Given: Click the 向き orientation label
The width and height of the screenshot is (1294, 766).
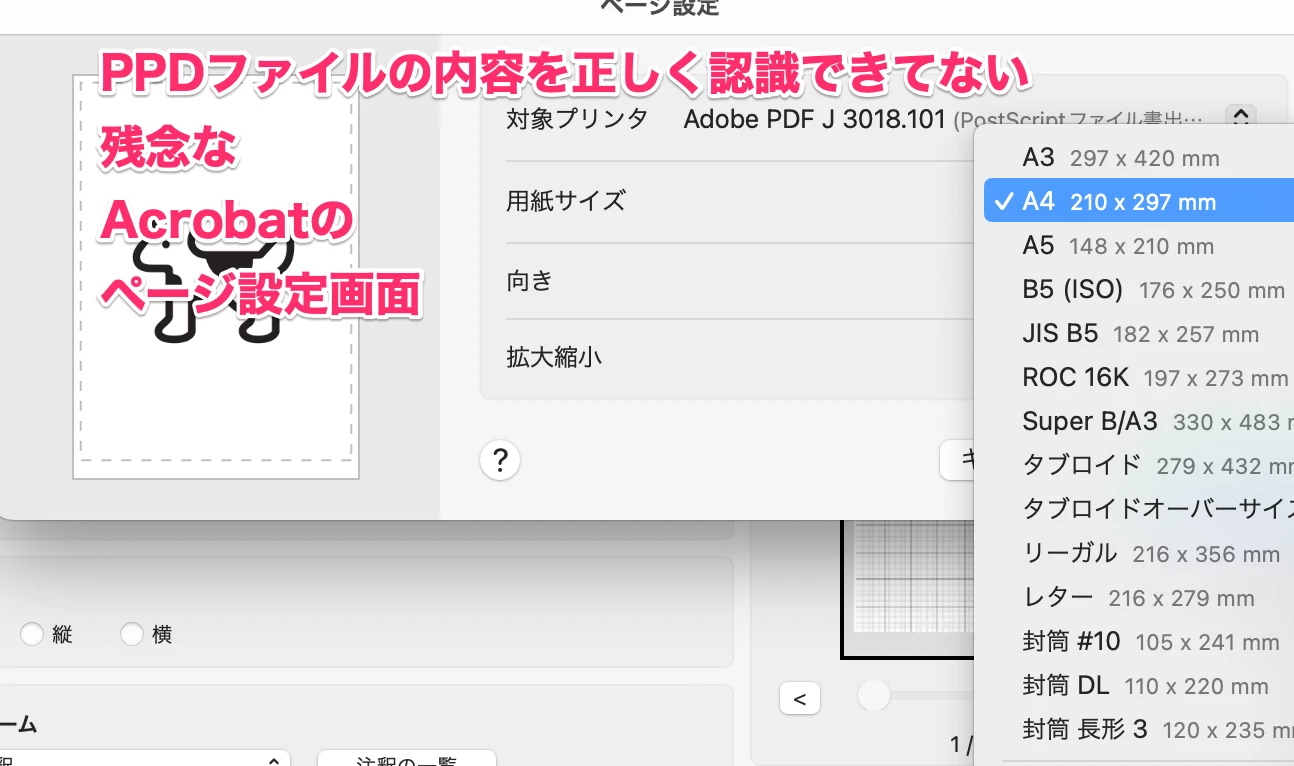Looking at the screenshot, I should 530,281.
